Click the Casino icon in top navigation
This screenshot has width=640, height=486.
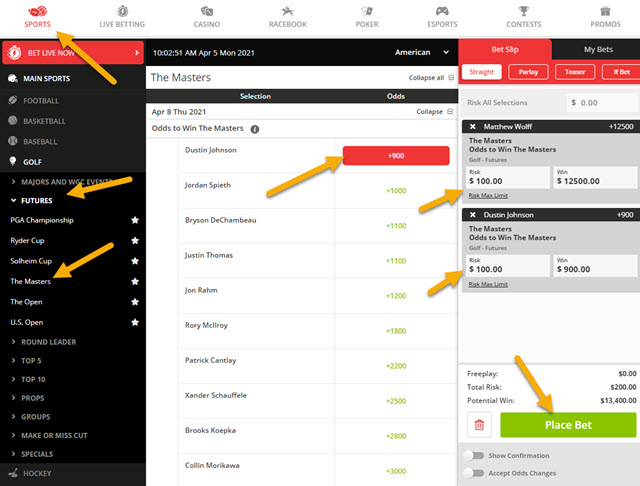pyautogui.click(x=205, y=11)
